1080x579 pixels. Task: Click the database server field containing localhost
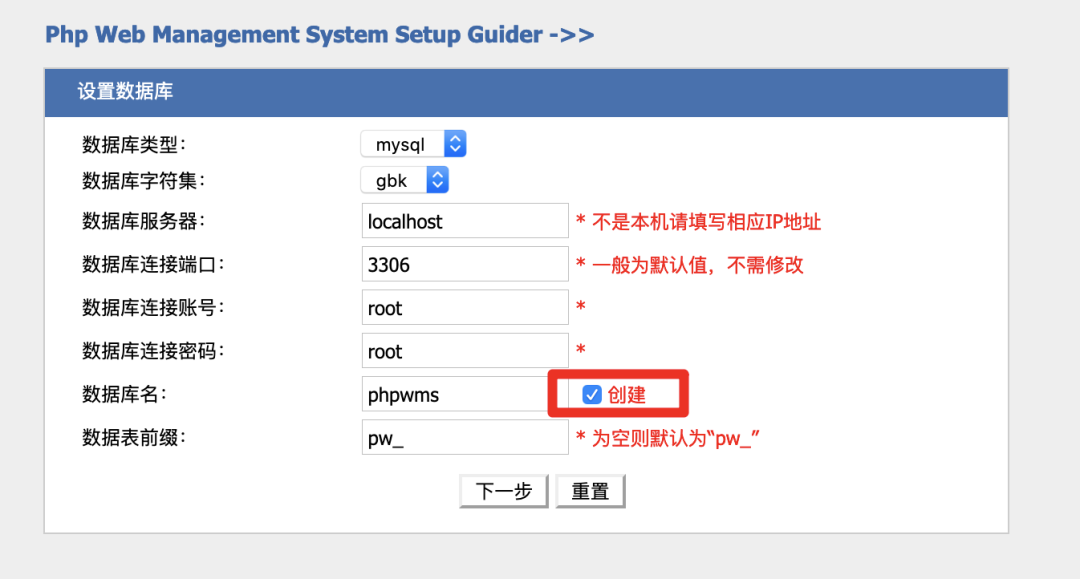point(465,221)
